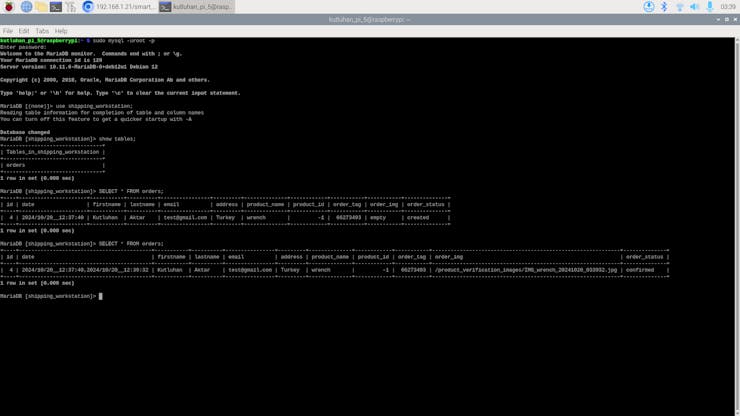Image resolution: width=740 pixels, height=416 pixels.
Task: Click the 'Copyright (c) 2000, 2018' line
Action: point(105,80)
